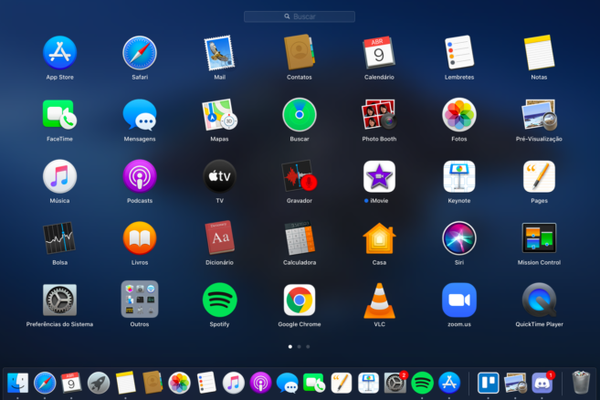Open Finder in the Dock
600x400 pixels.
point(18,383)
